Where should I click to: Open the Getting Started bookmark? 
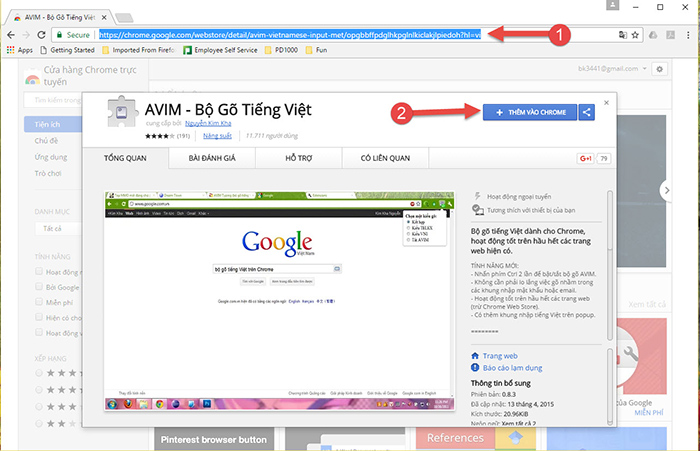(67, 50)
